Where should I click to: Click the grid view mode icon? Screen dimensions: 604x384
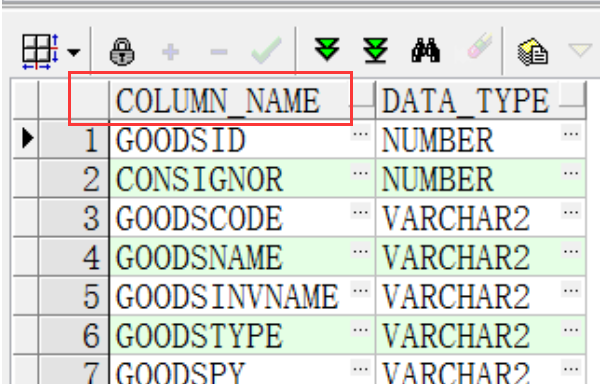point(40,52)
